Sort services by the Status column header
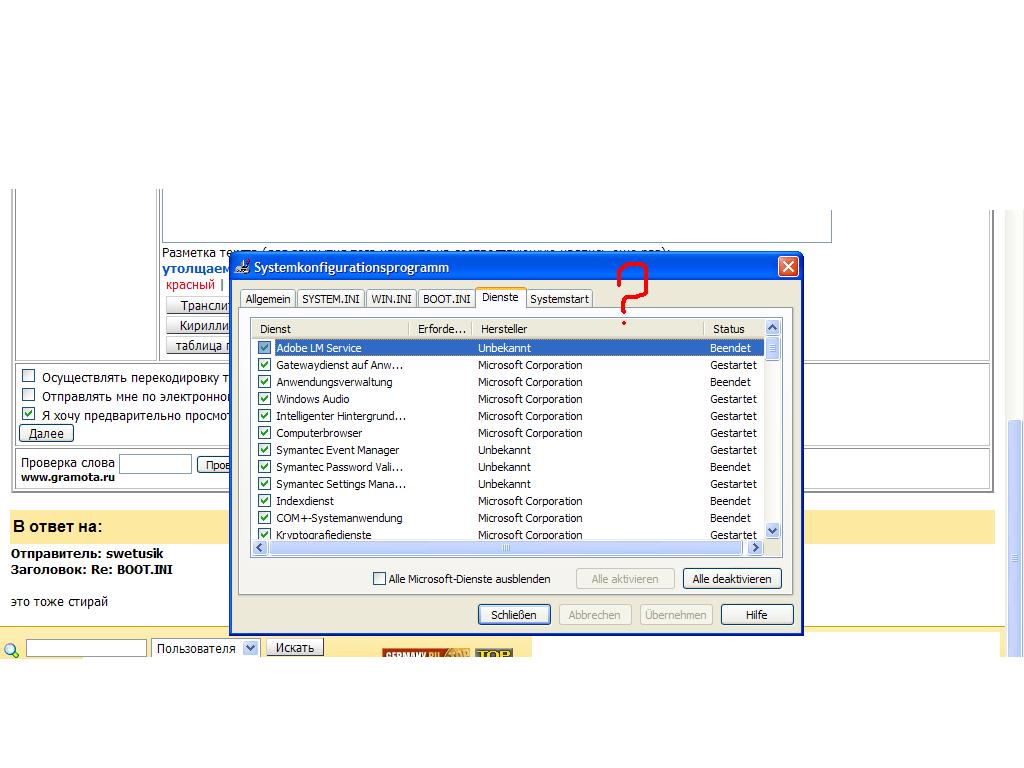Viewport: 1024px width, 768px height. (x=729, y=329)
